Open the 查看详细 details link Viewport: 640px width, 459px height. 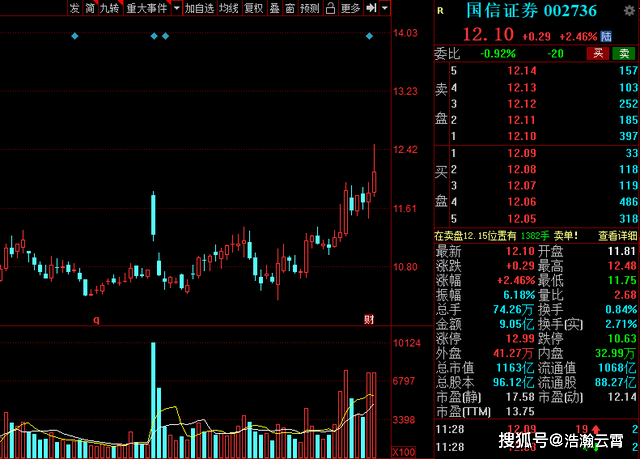(618, 235)
